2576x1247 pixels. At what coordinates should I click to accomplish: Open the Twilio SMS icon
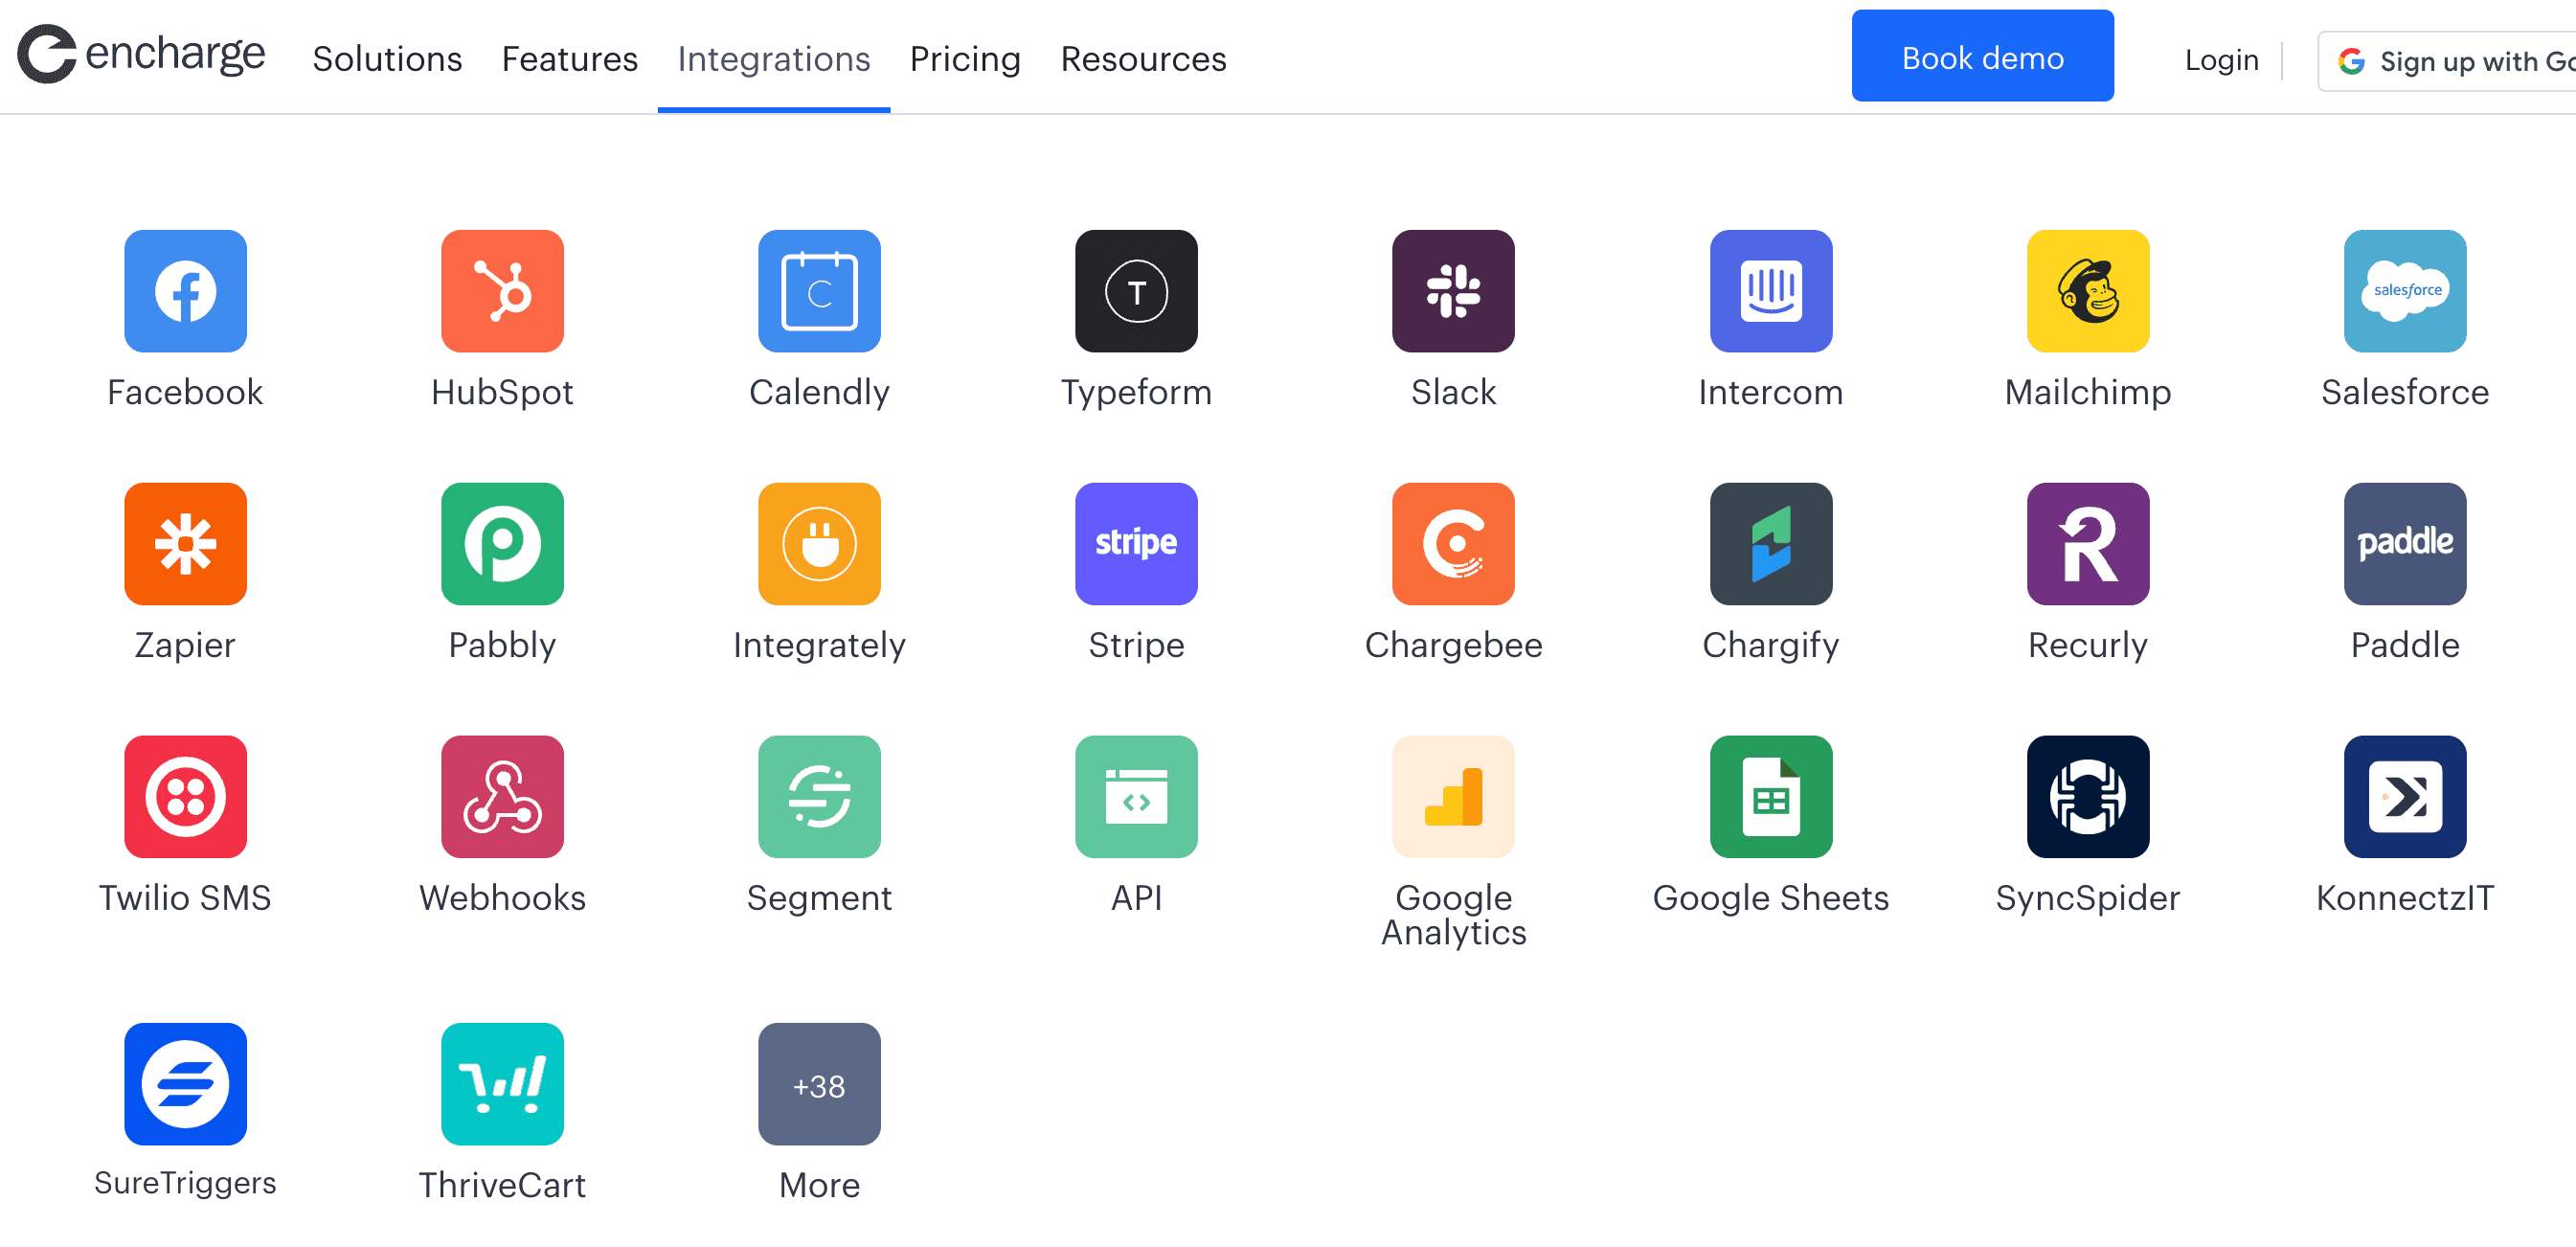coord(185,797)
